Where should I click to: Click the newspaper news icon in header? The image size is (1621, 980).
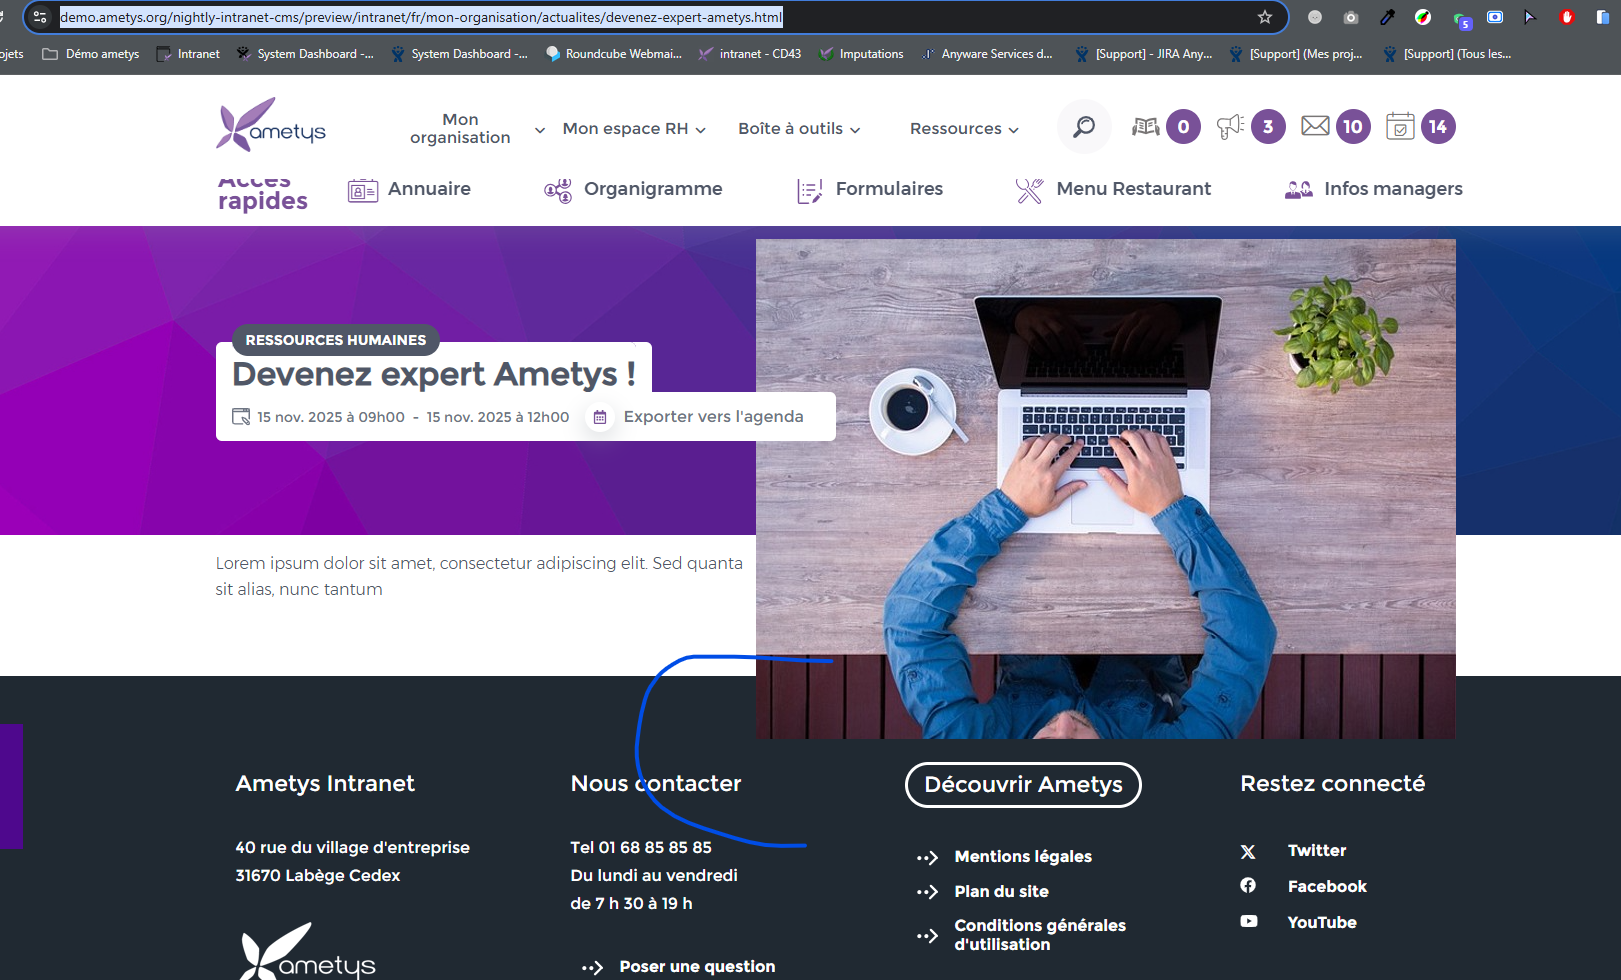(x=1145, y=127)
